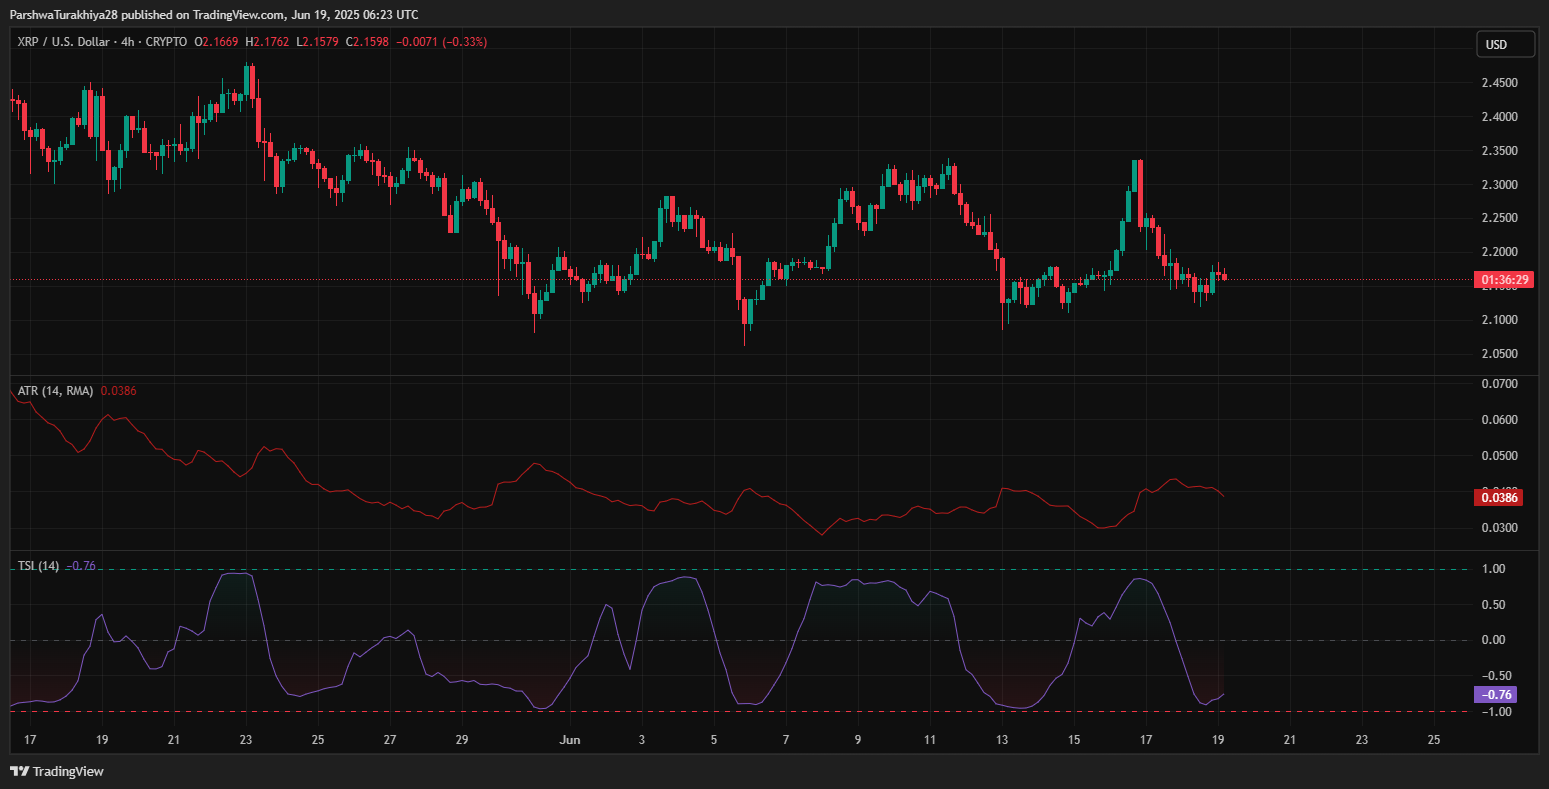Click the 25 date label on time axis
The height and width of the screenshot is (789, 1549).
[1433, 740]
